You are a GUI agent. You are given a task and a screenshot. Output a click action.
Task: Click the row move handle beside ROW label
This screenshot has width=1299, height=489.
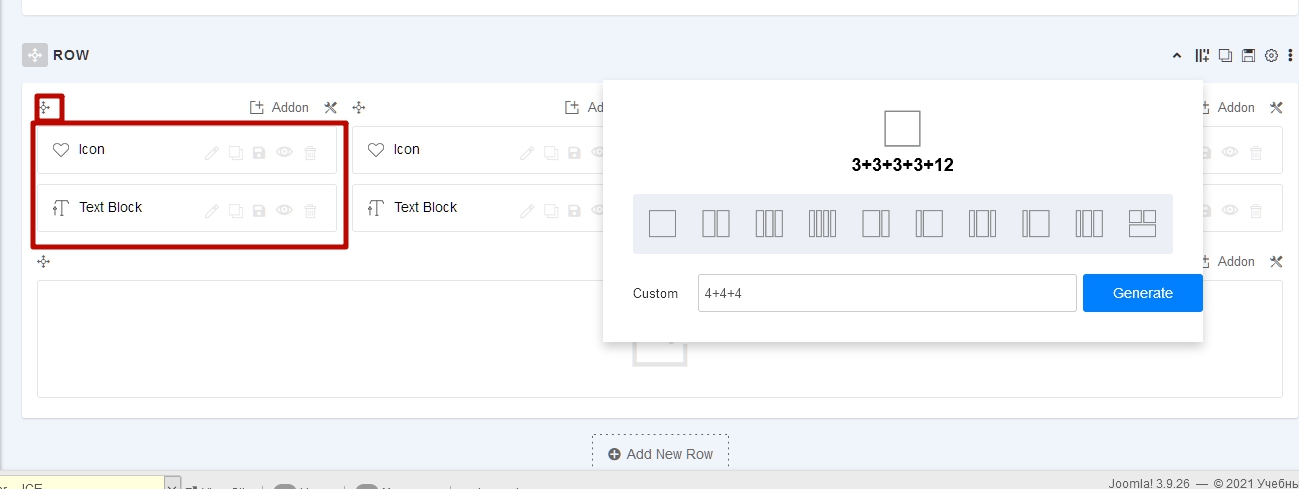tap(35, 55)
